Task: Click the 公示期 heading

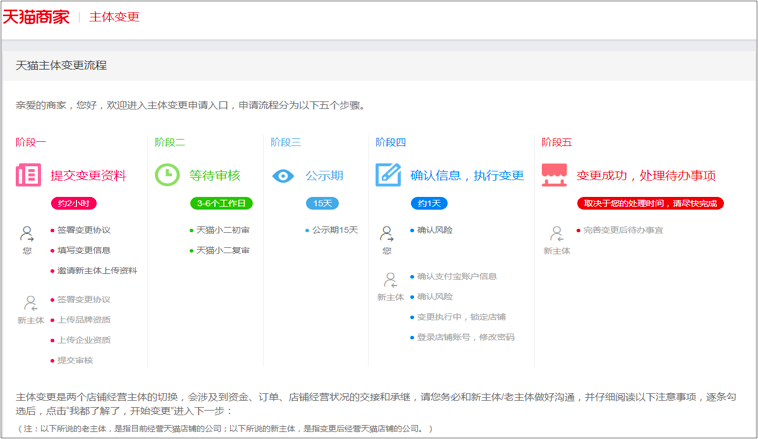Action: [x=324, y=176]
